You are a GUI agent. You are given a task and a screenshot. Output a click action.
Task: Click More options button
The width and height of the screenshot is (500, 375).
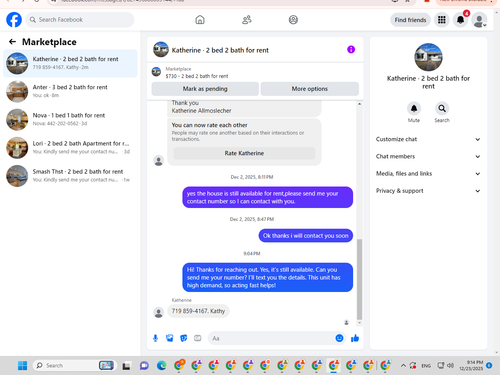click(310, 89)
